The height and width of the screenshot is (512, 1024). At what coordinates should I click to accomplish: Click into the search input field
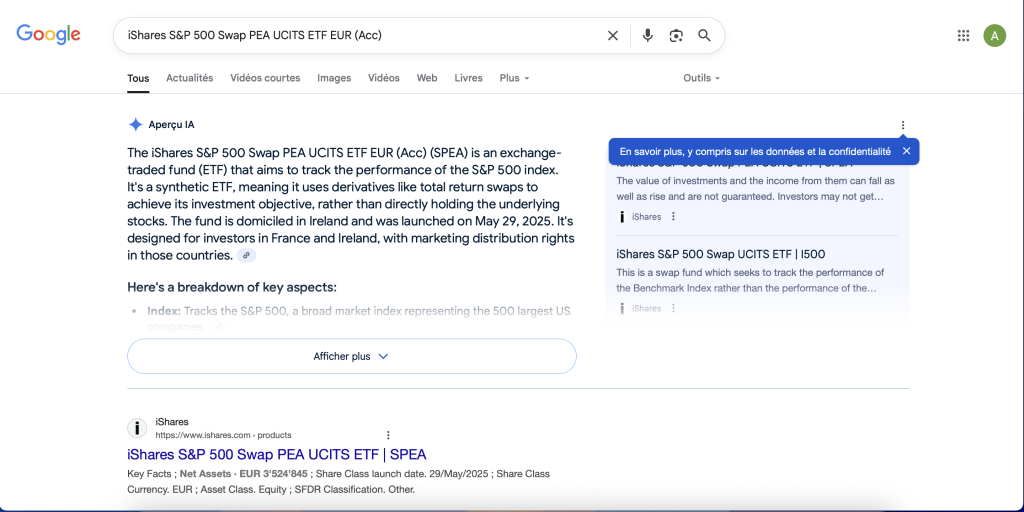[x=359, y=35]
